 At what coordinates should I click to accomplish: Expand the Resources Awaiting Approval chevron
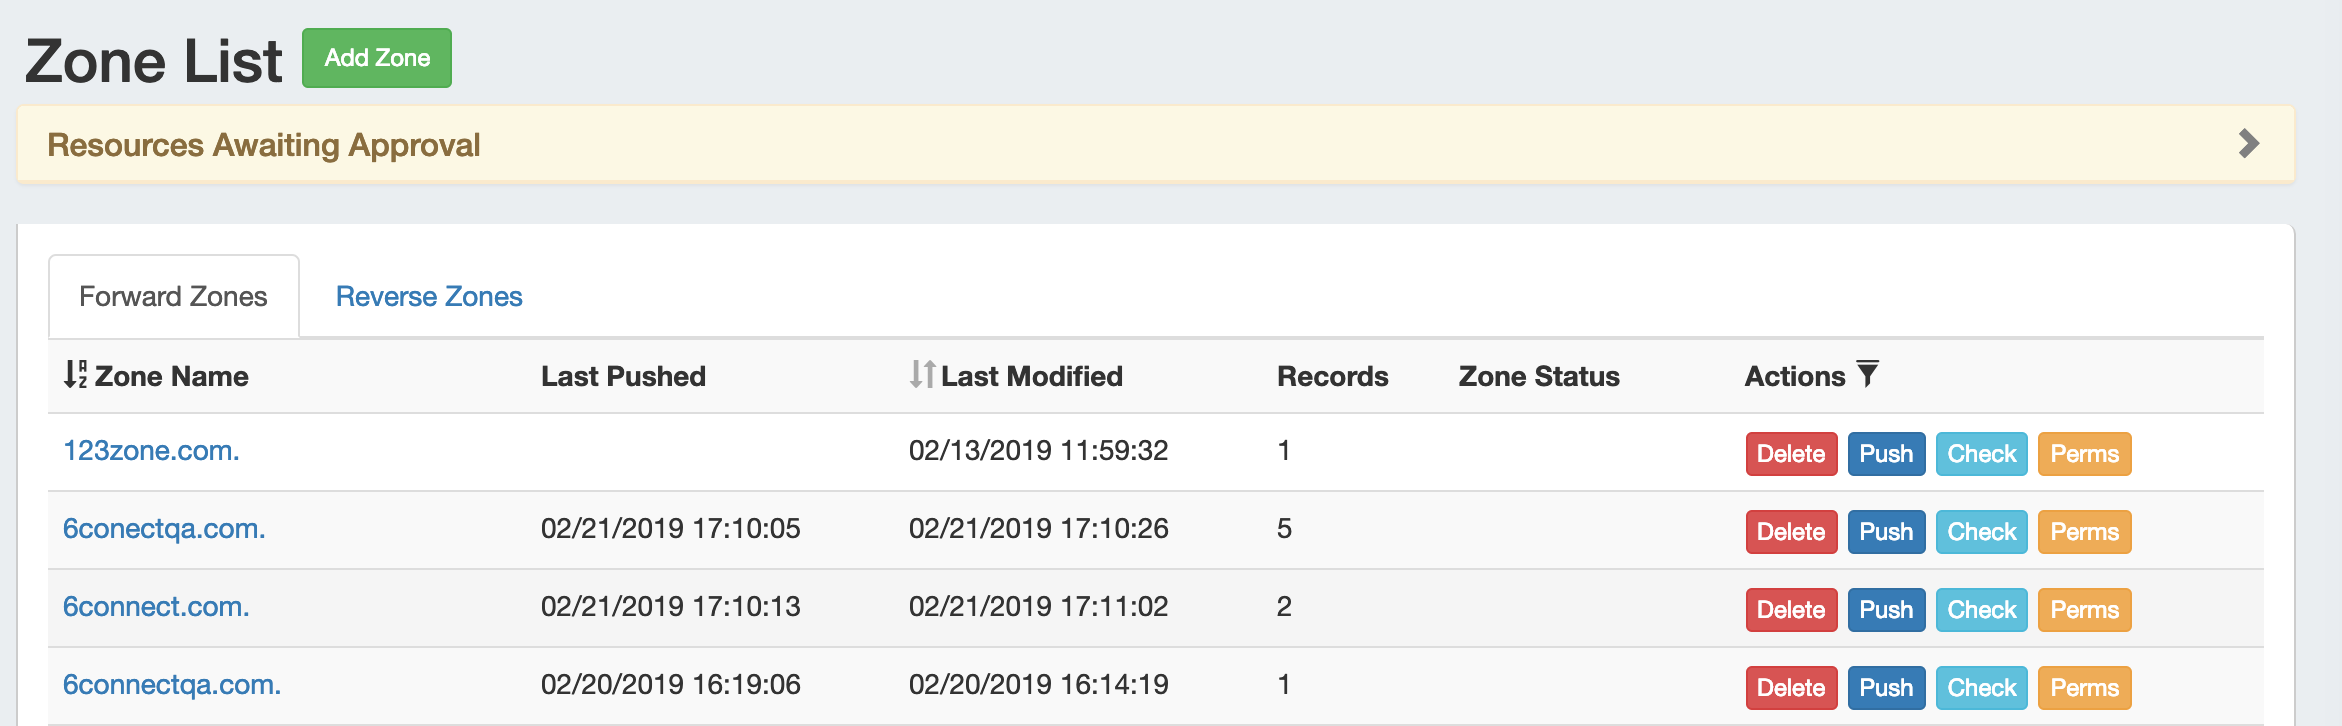click(2248, 144)
